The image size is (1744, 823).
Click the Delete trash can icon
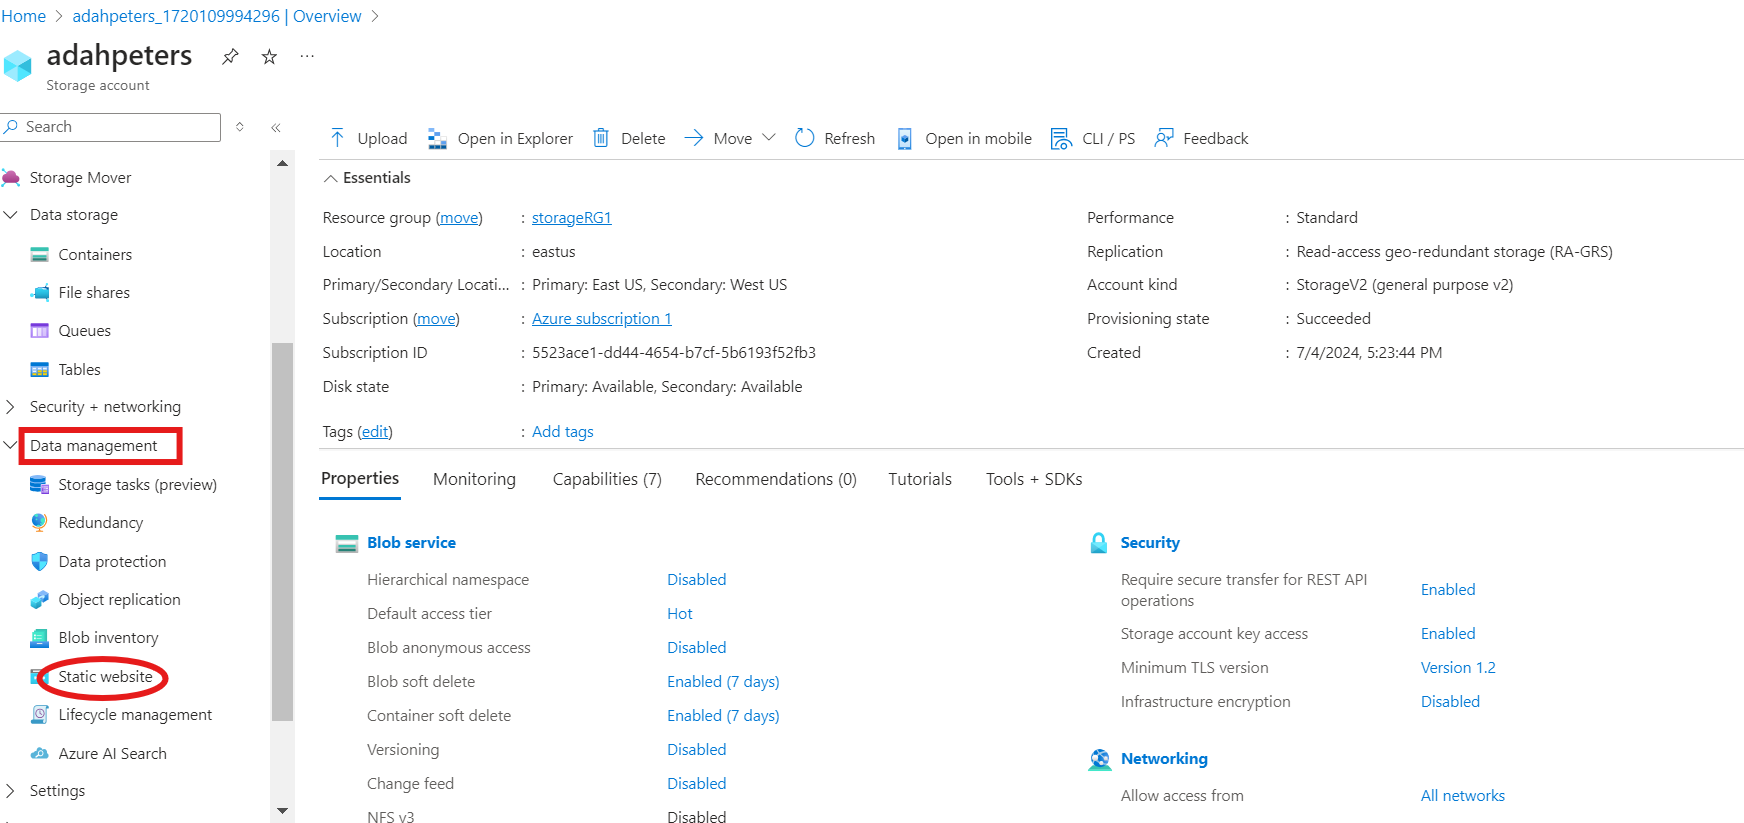click(x=601, y=138)
